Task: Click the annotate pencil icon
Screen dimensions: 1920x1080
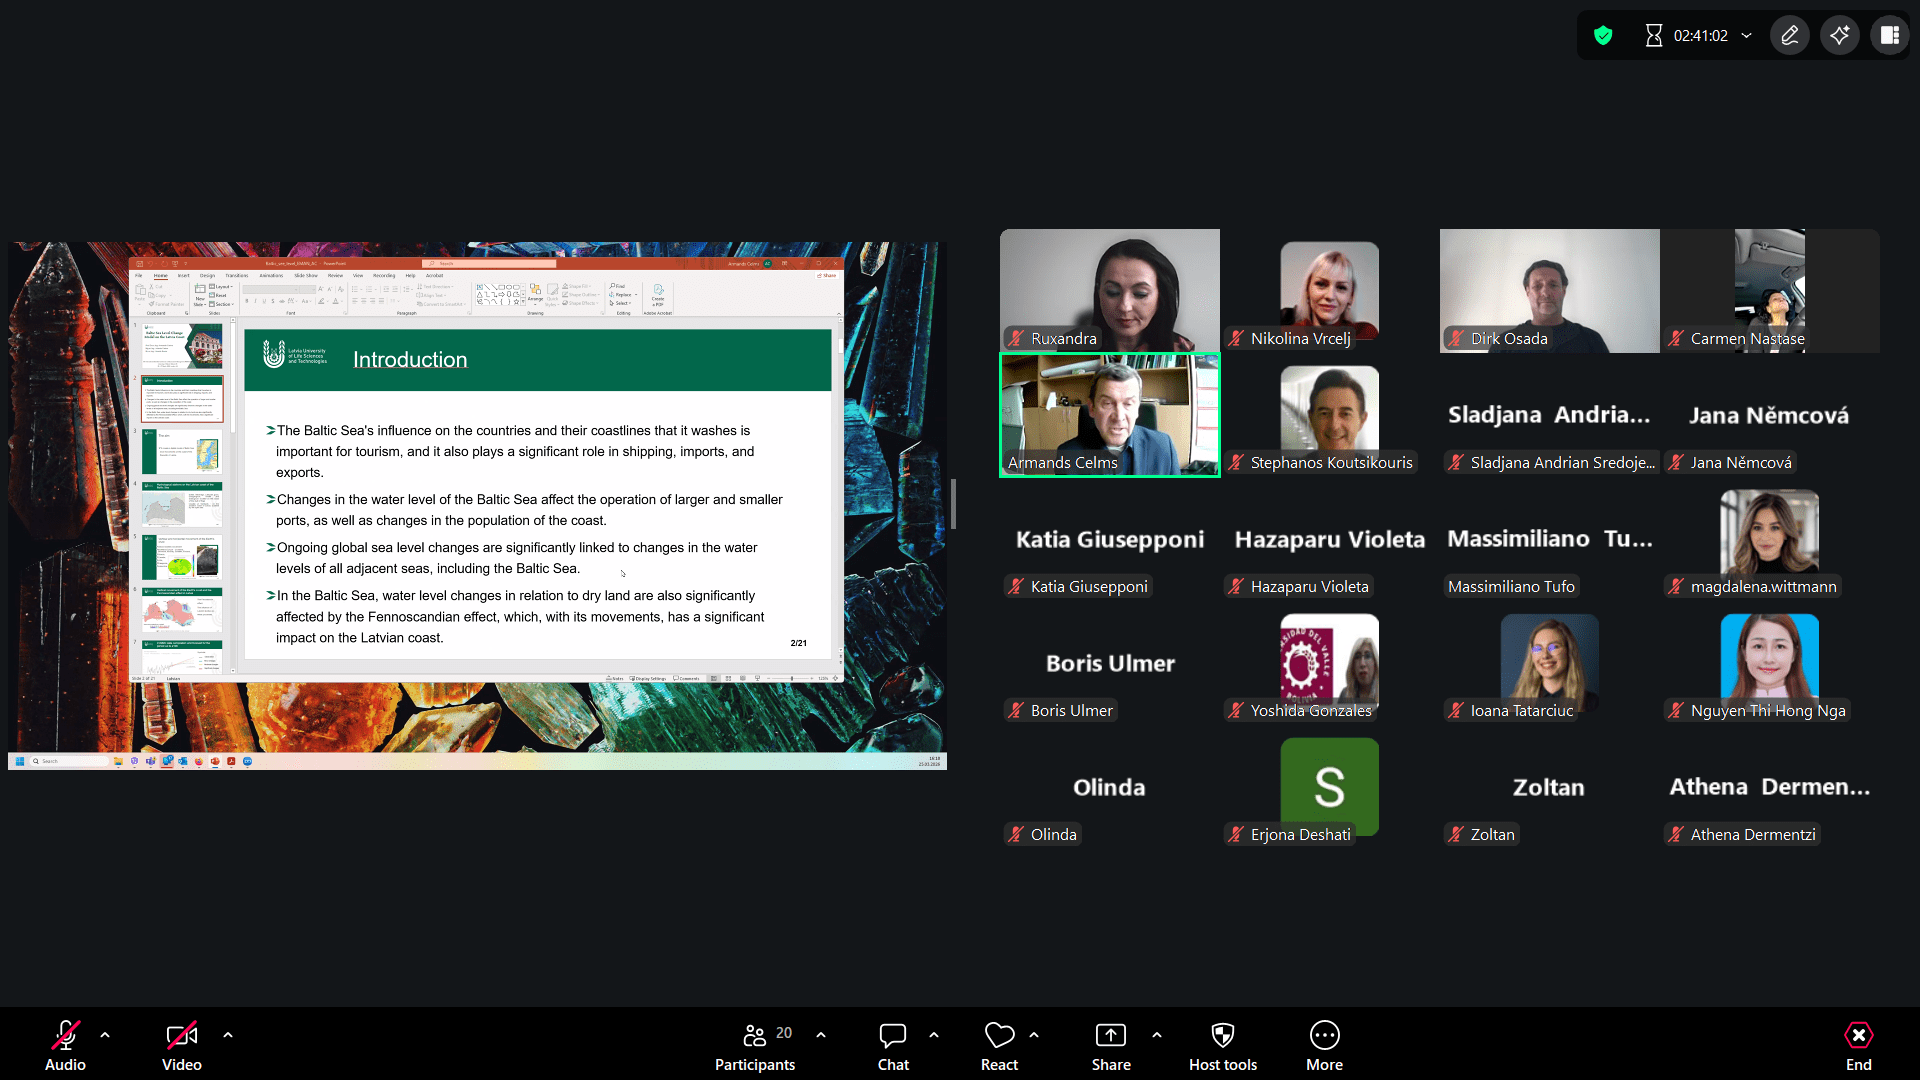Action: point(1790,36)
